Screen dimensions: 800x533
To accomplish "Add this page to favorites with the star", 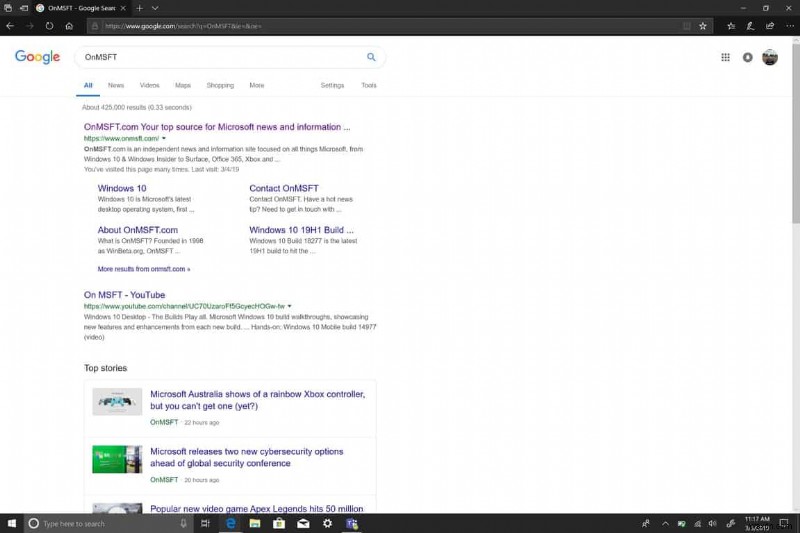I will coord(703,26).
